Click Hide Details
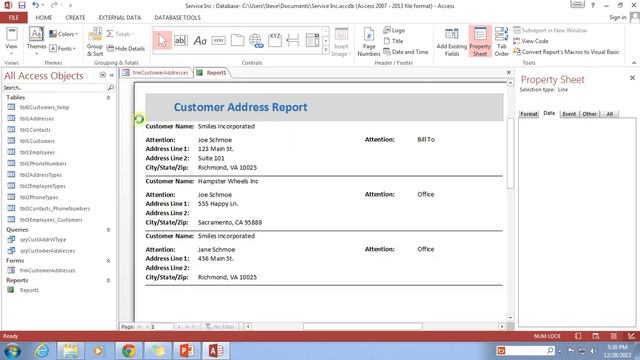 [x=126, y=48]
